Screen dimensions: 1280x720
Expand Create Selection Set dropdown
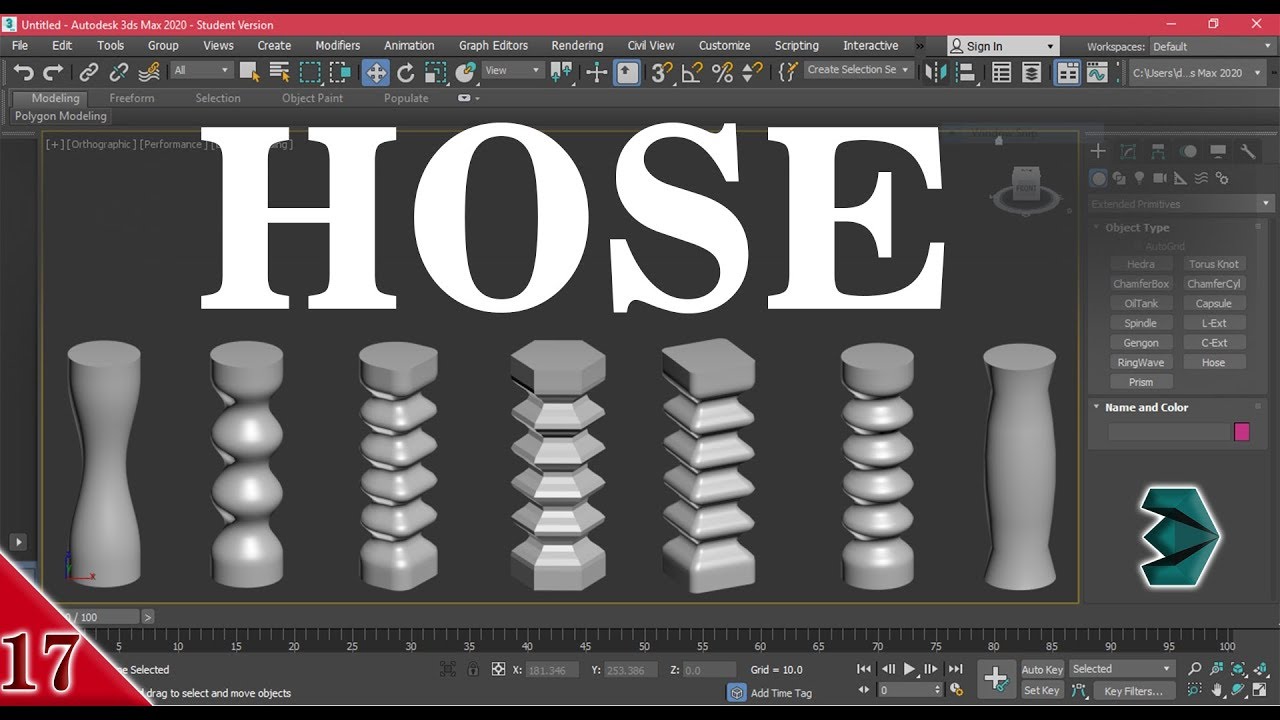pos(859,70)
